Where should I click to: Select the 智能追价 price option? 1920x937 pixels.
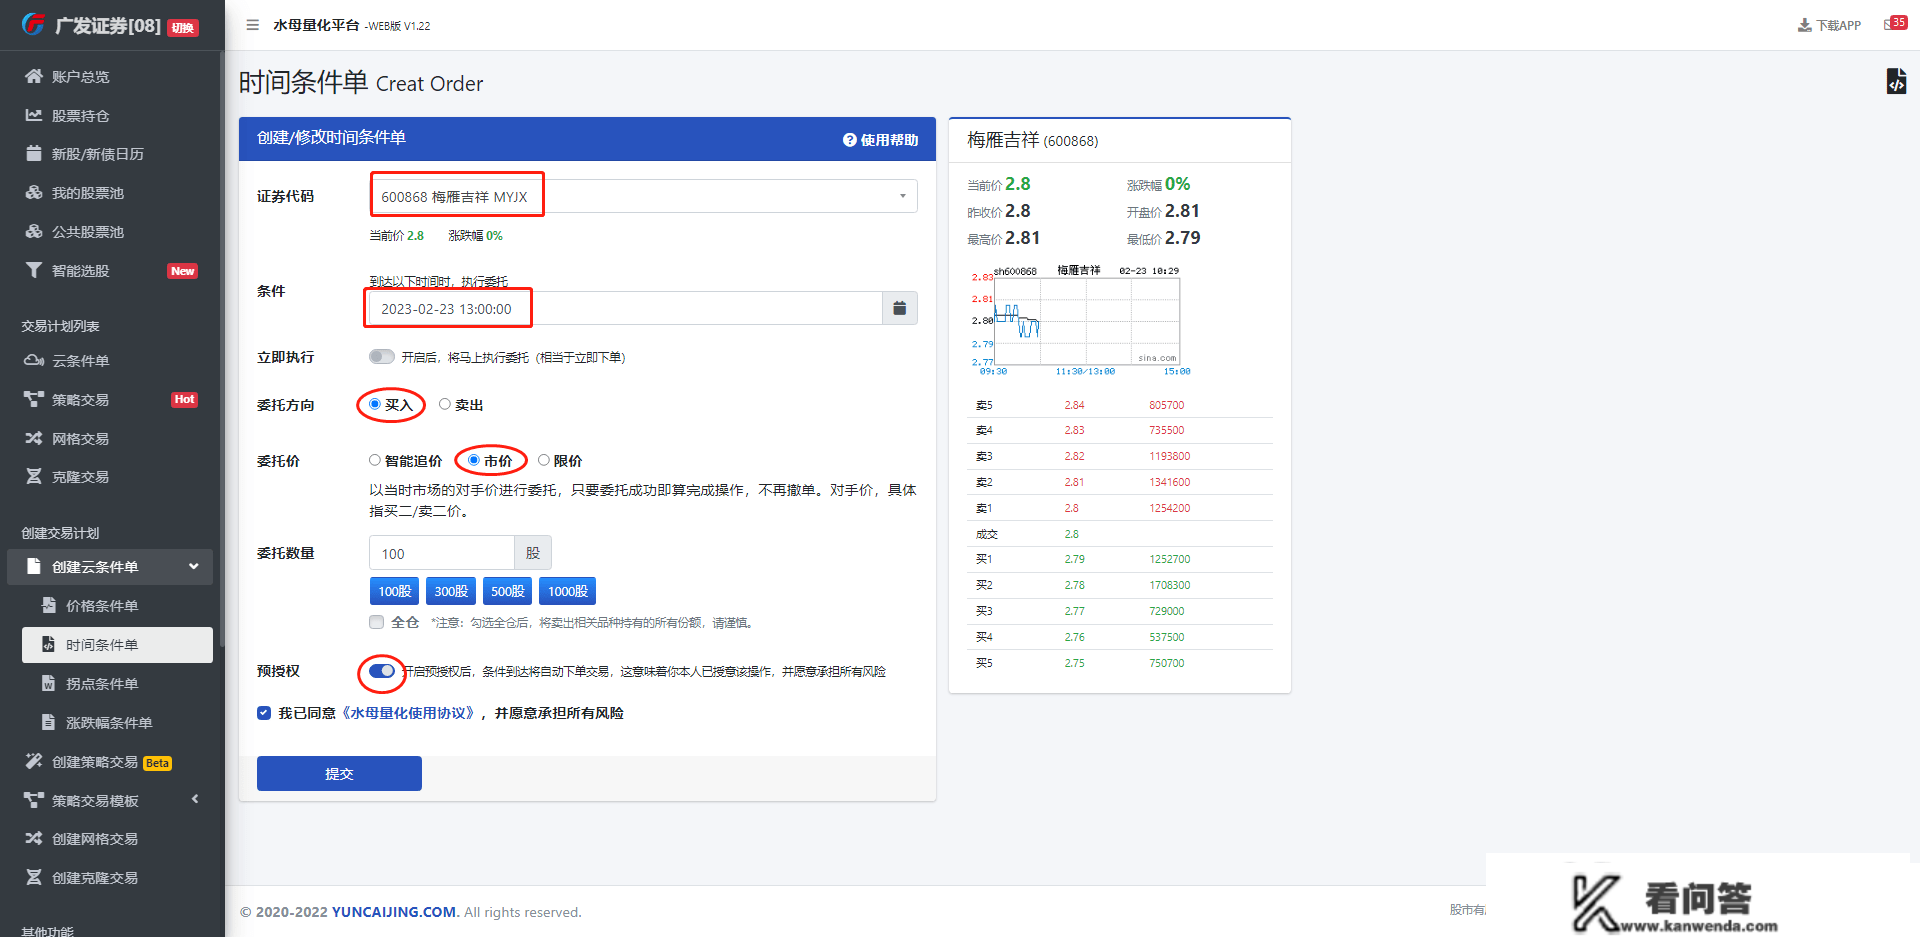click(375, 460)
